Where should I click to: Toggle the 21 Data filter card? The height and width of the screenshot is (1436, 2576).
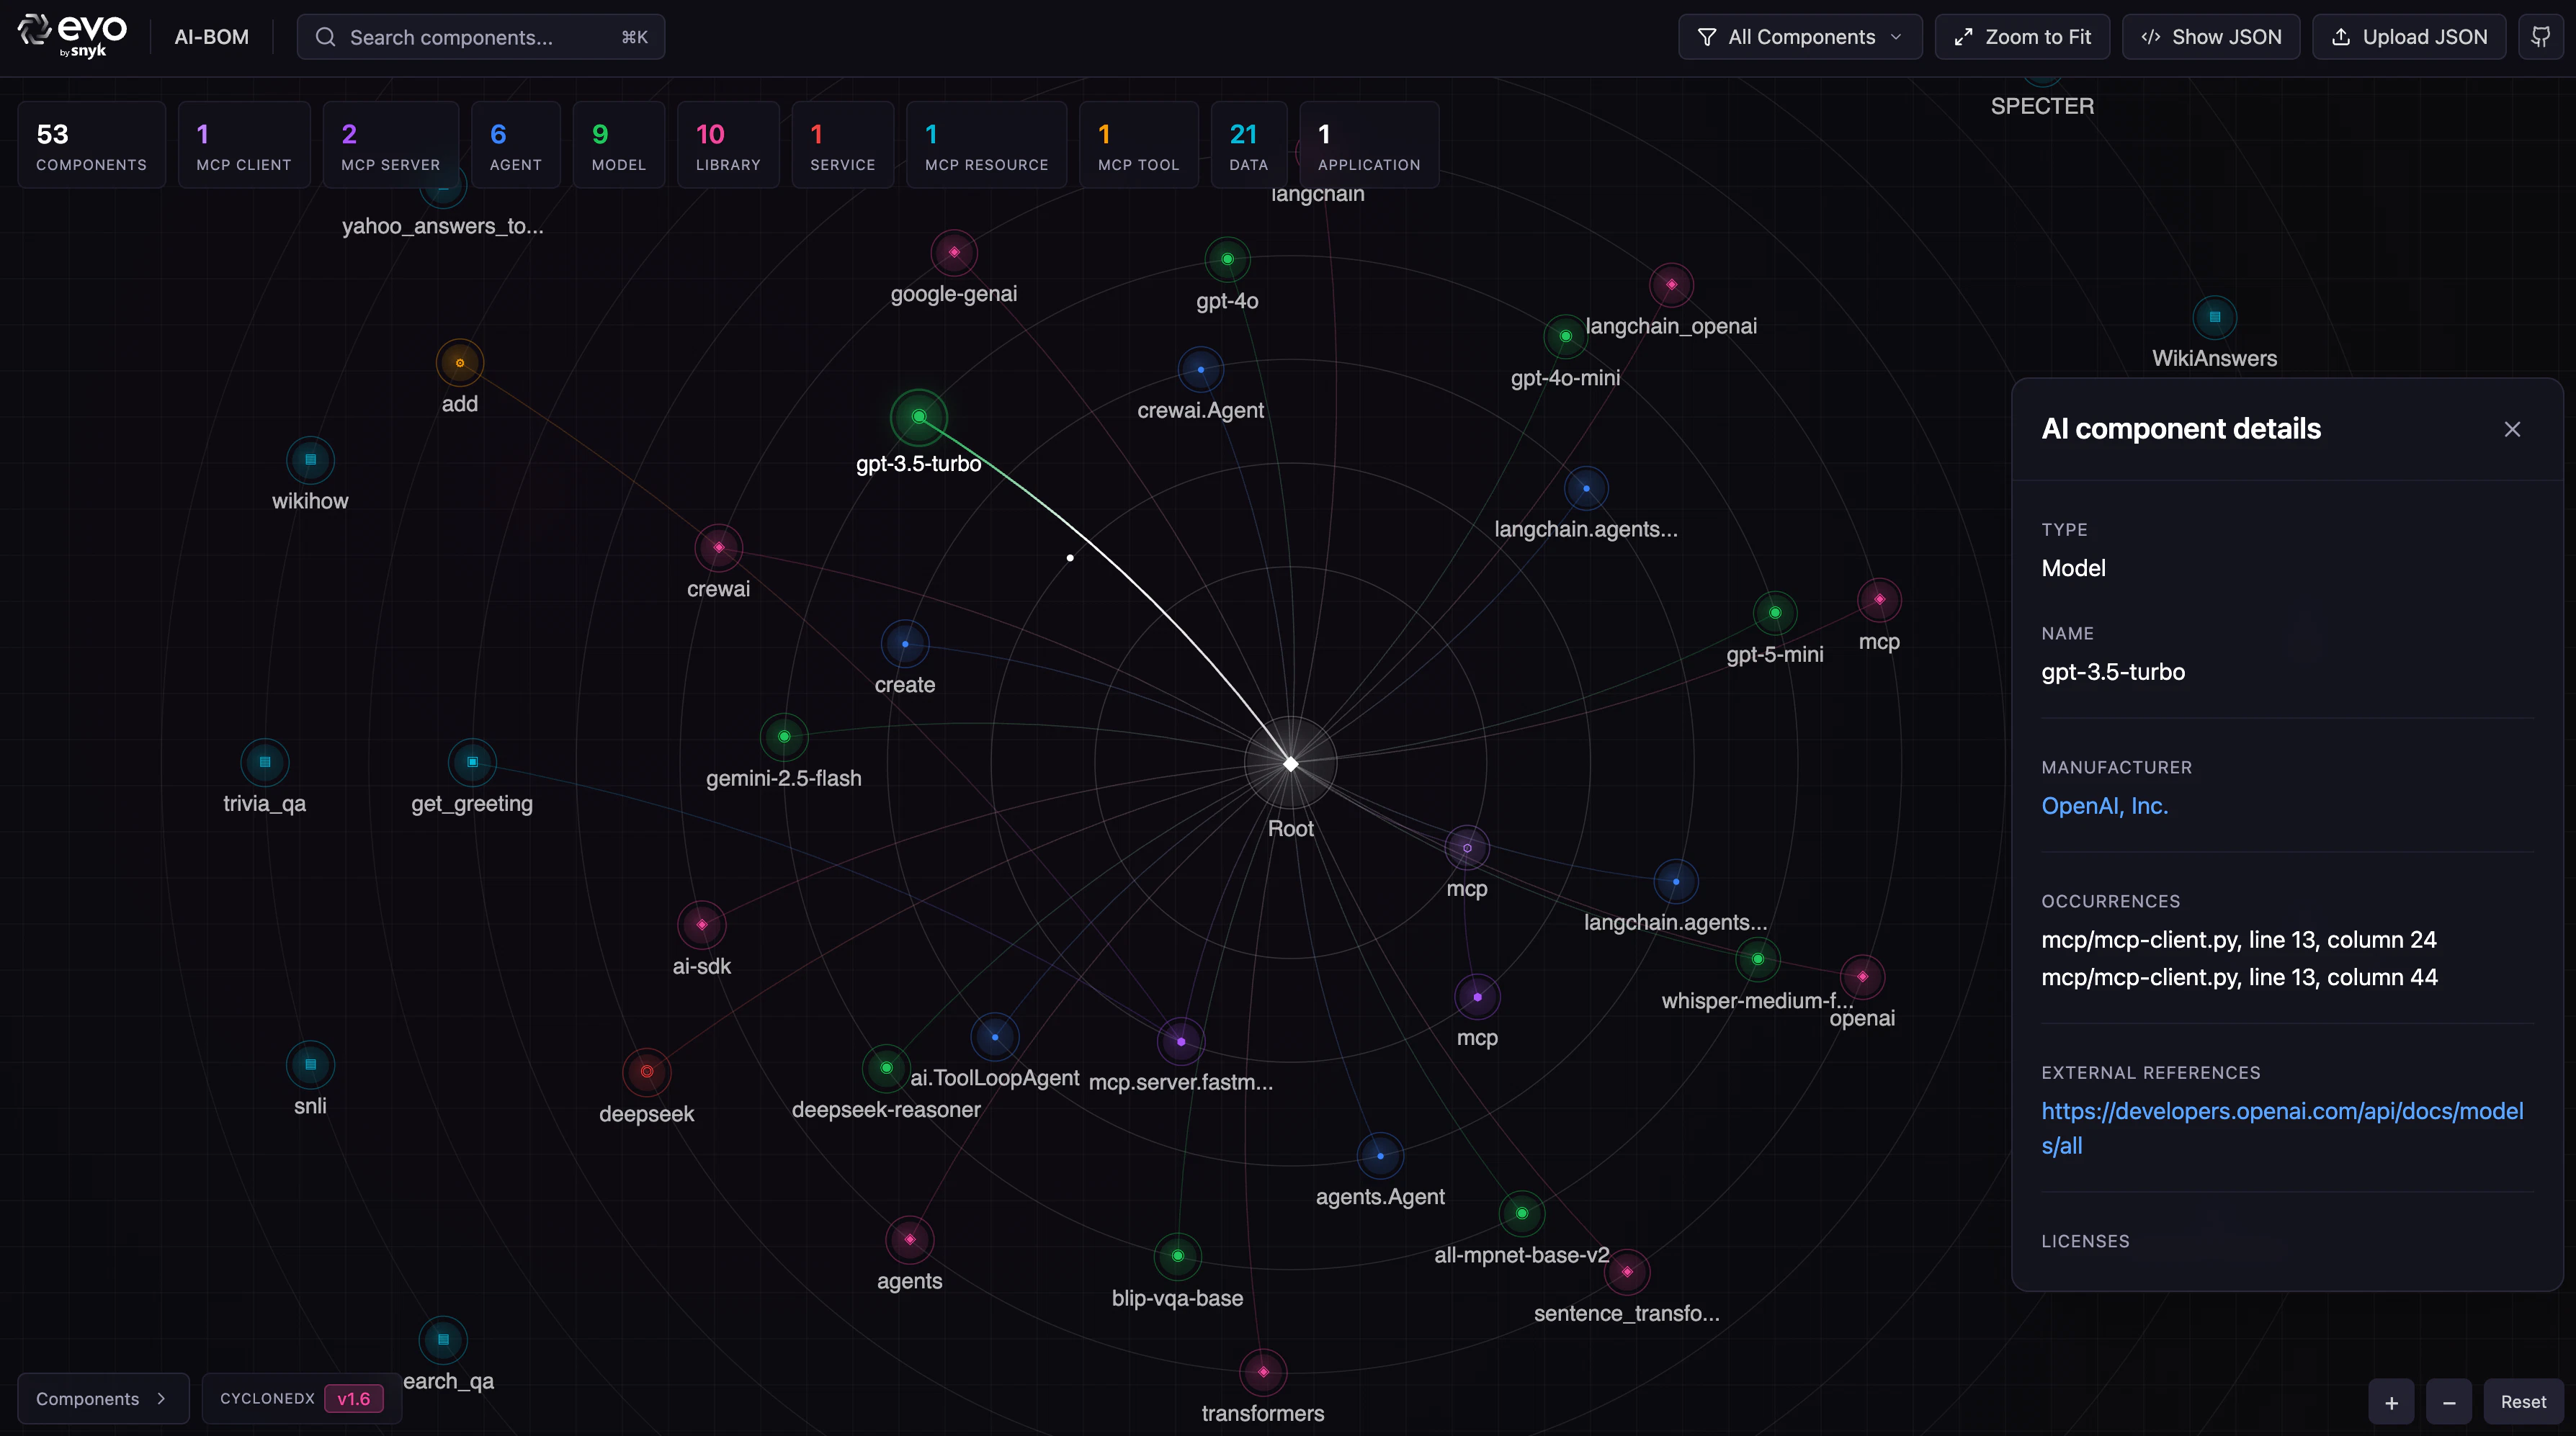pos(1249,145)
